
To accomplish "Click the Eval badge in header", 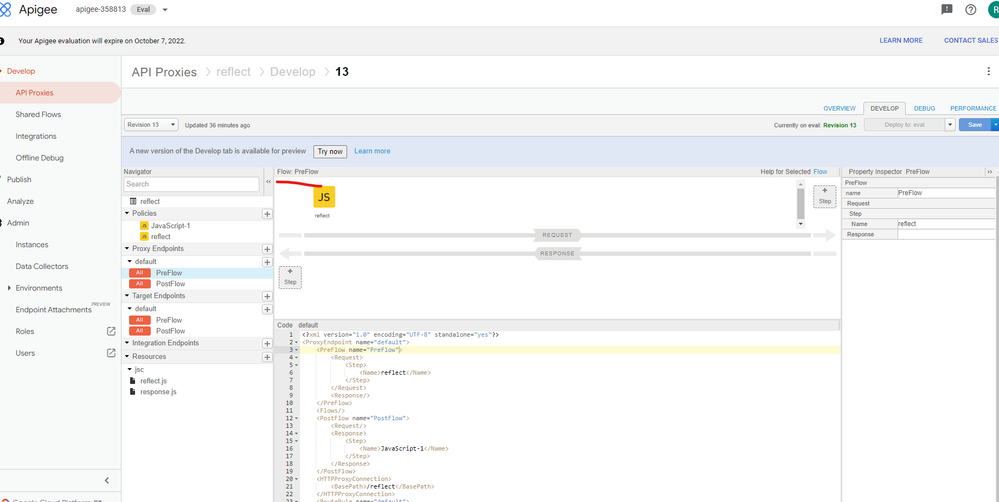I will [x=142, y=10].
